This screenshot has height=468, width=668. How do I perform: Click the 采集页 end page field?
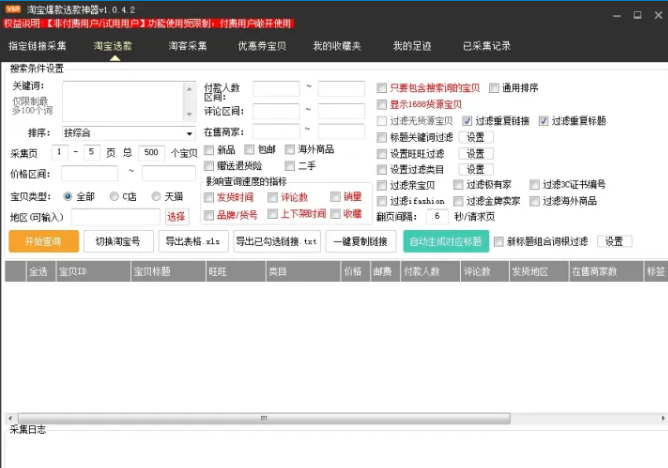[x=91, y=152]
